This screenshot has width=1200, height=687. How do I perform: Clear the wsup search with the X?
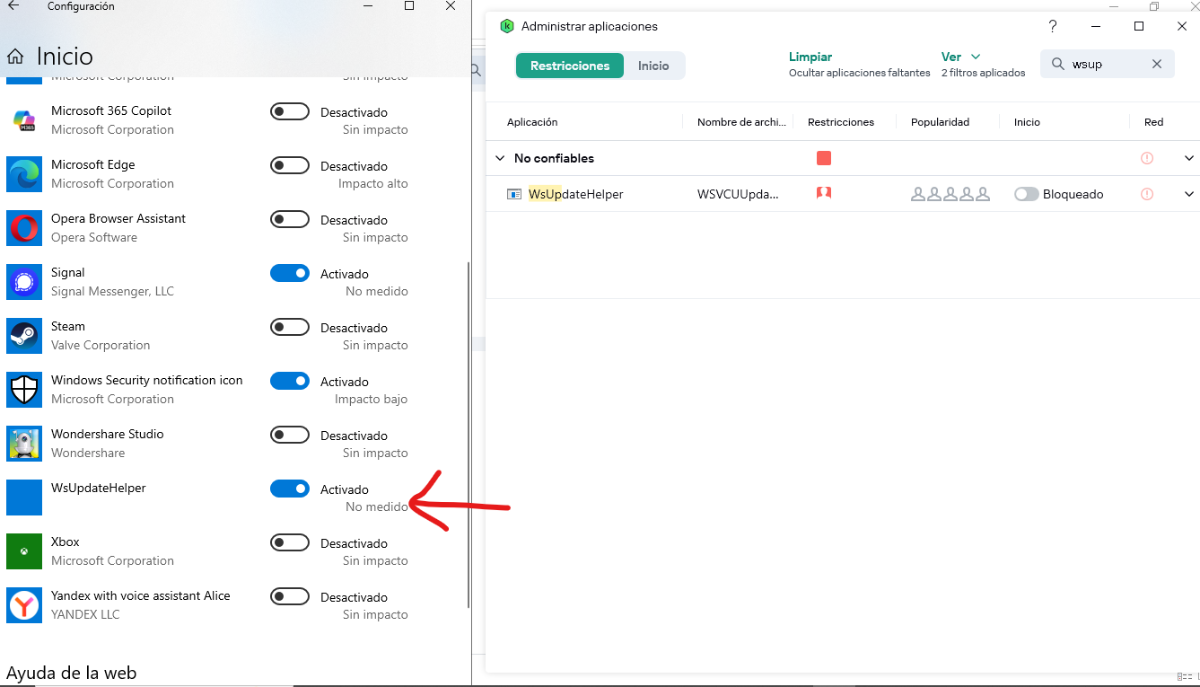(1157, 64)
